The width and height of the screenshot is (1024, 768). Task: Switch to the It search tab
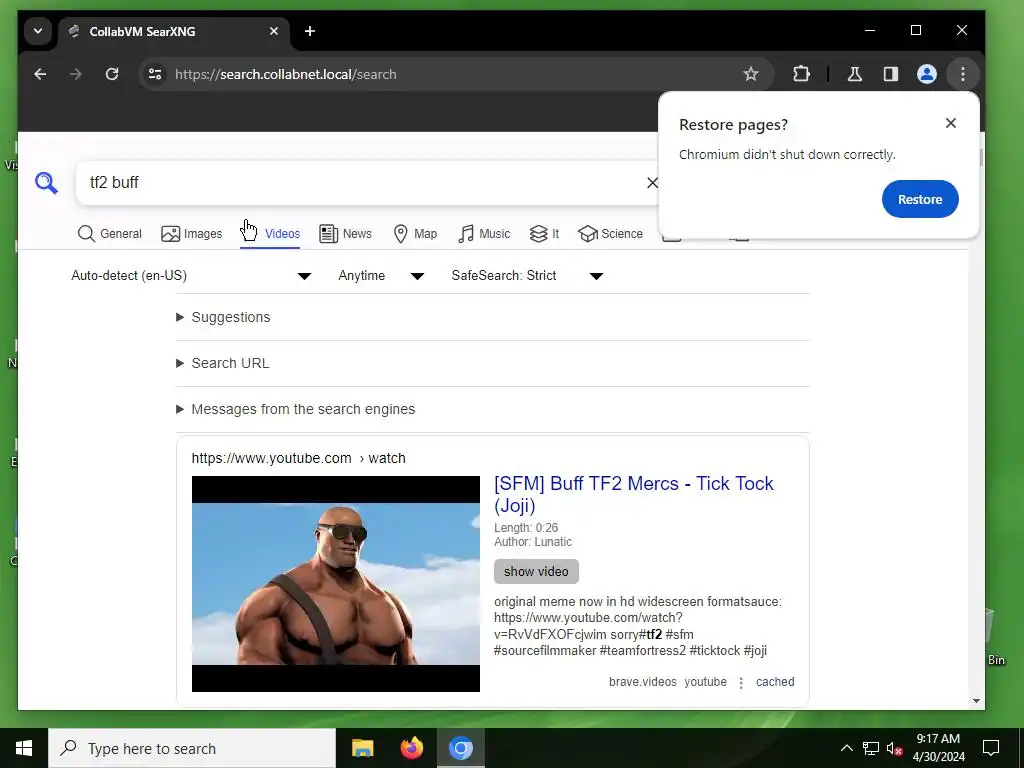(x=545, y=234)
